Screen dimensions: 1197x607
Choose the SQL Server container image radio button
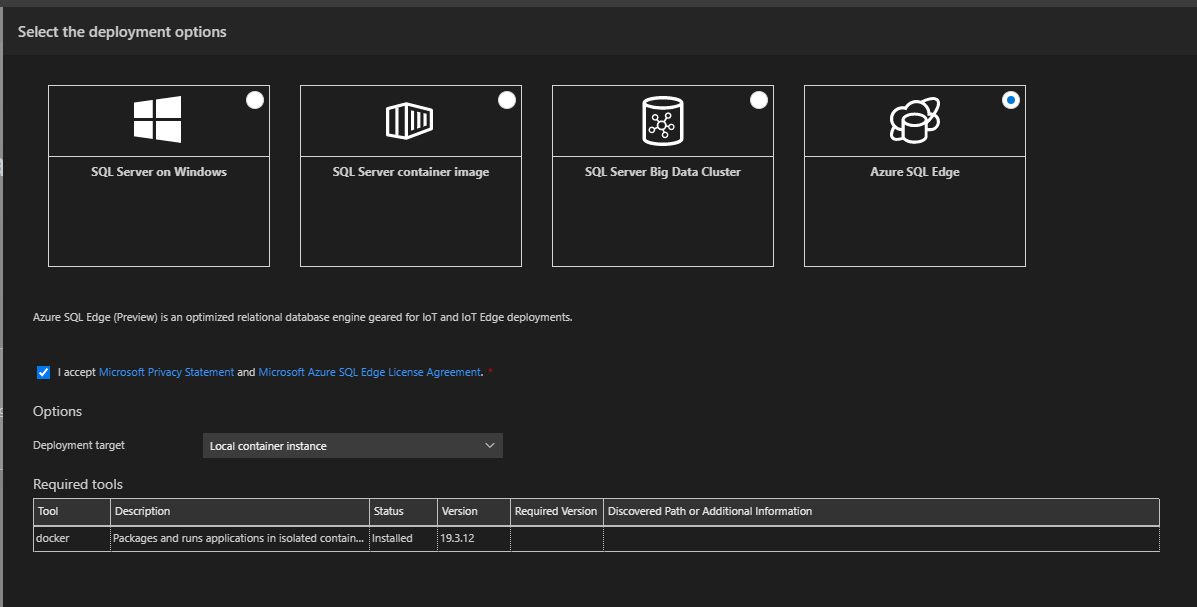(x=506, y=99)
